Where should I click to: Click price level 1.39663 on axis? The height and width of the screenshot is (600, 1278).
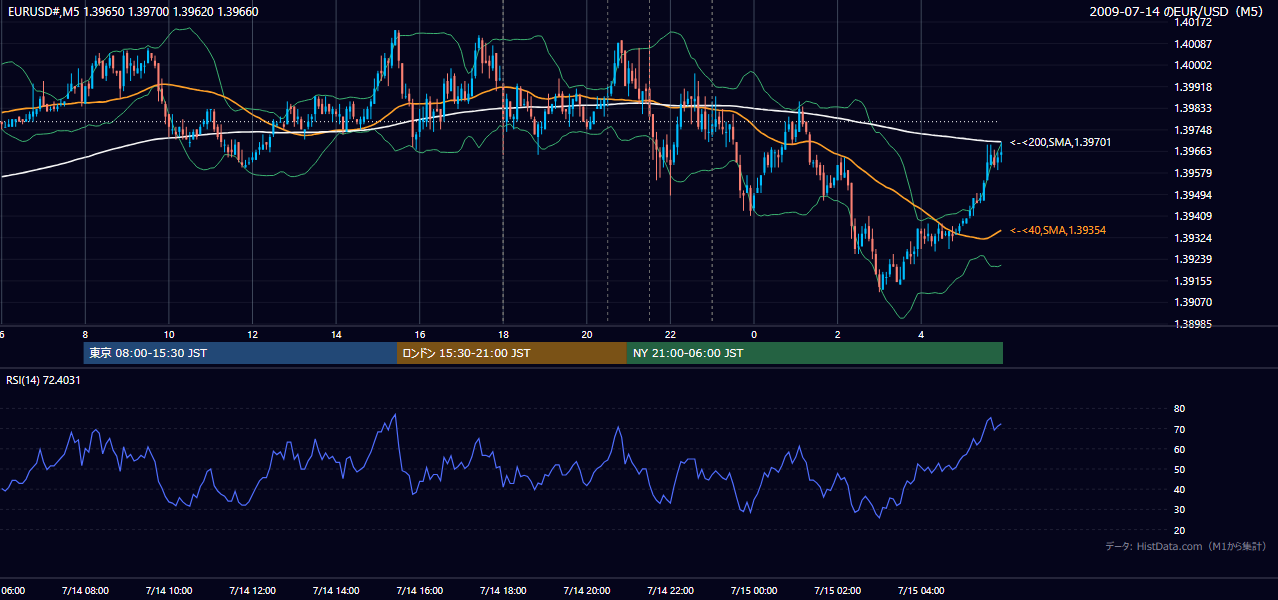point(1194,151)
